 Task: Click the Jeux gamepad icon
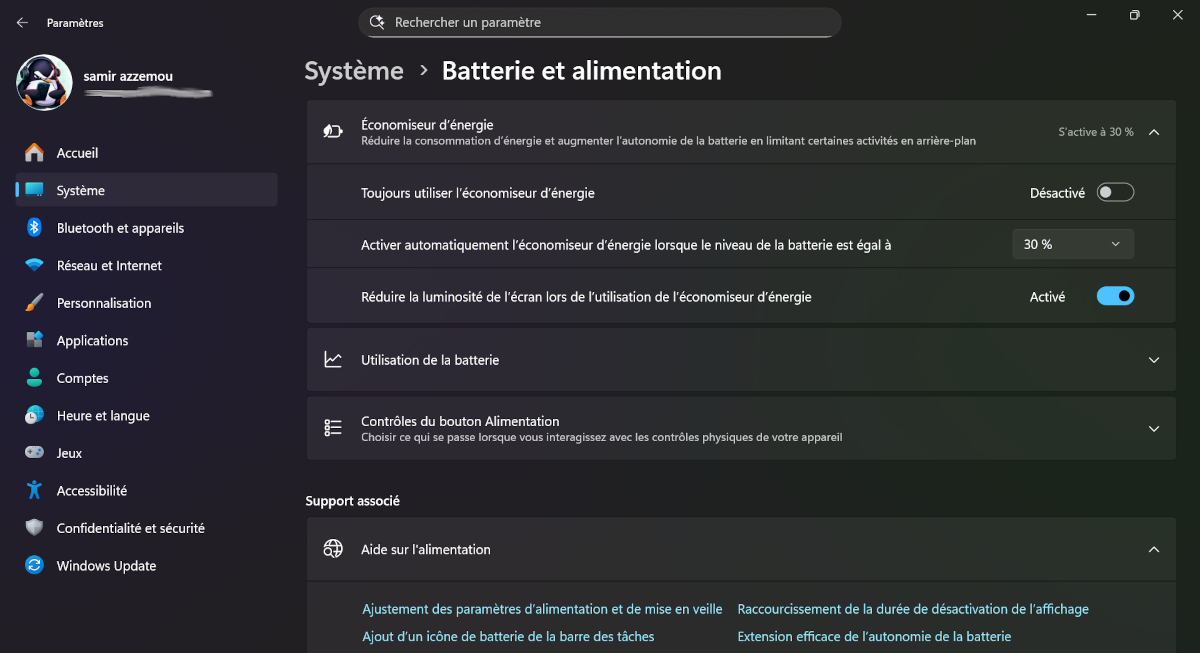pyautogui.click(x=35, y=453)
